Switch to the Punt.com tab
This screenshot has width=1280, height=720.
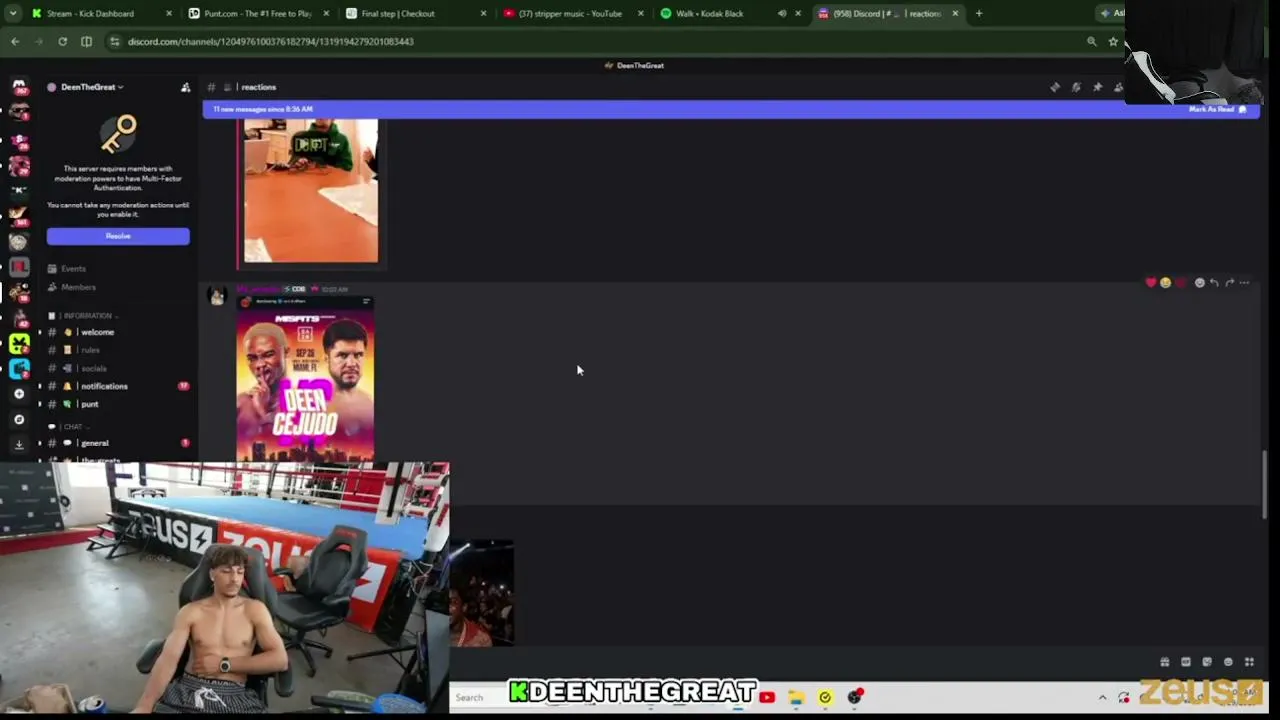pyautogui.click(x=258, y=14)
